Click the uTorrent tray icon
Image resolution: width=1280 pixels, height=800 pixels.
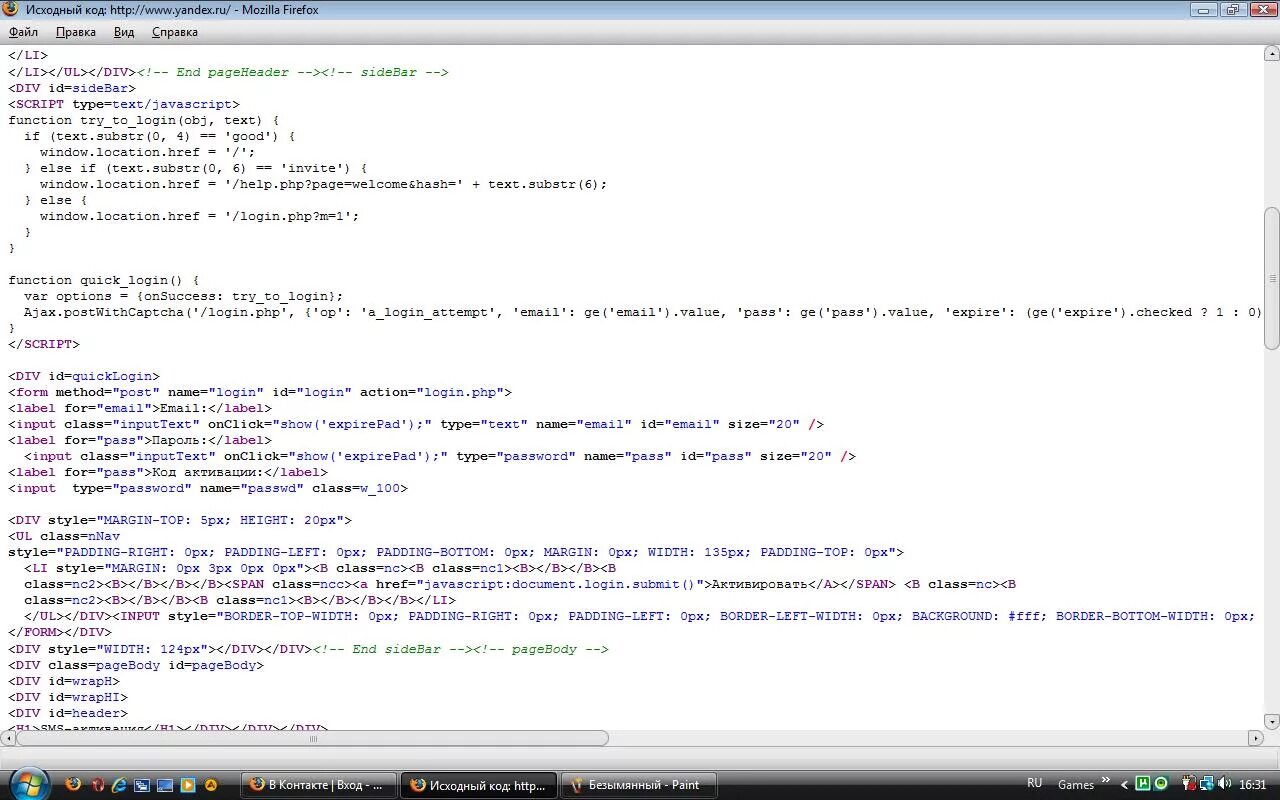[x=1144, y=784]
